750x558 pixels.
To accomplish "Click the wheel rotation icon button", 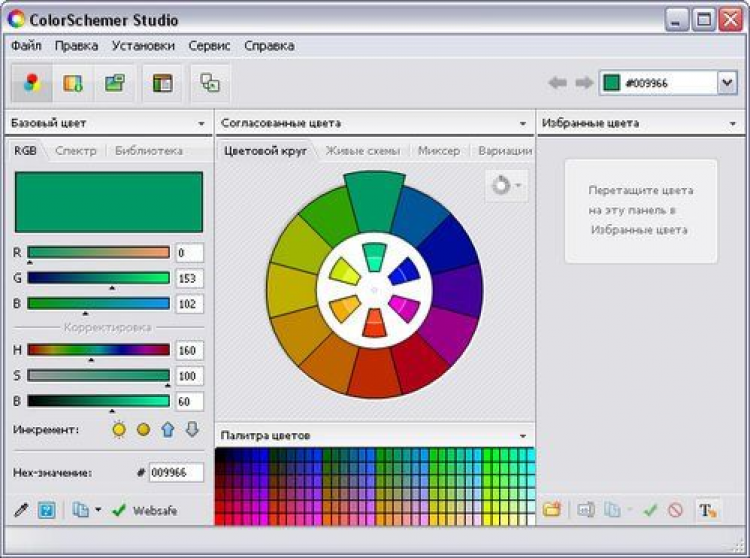I will [501, 185].
